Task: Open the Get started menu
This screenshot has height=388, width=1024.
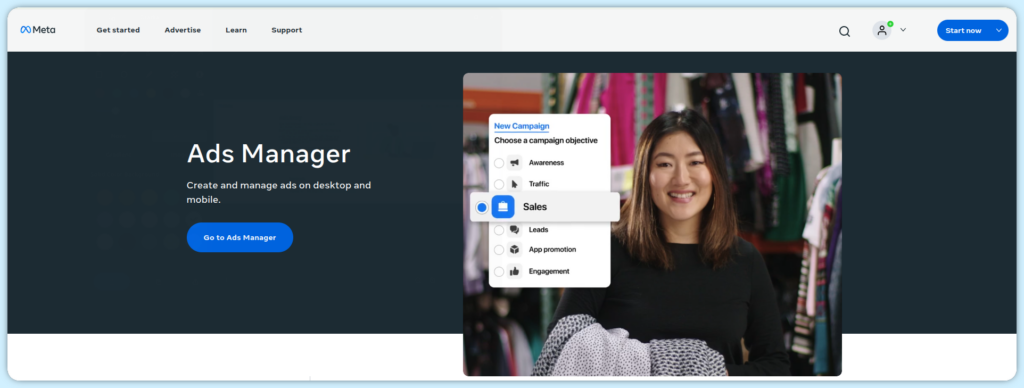Action: pos(118,30)
